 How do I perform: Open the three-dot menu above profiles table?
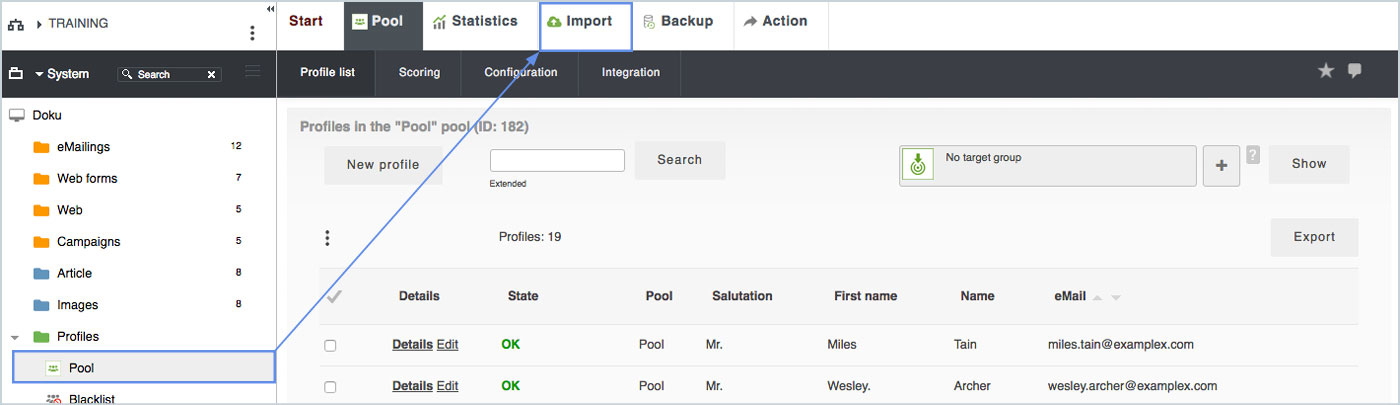(x=327, y=238)
